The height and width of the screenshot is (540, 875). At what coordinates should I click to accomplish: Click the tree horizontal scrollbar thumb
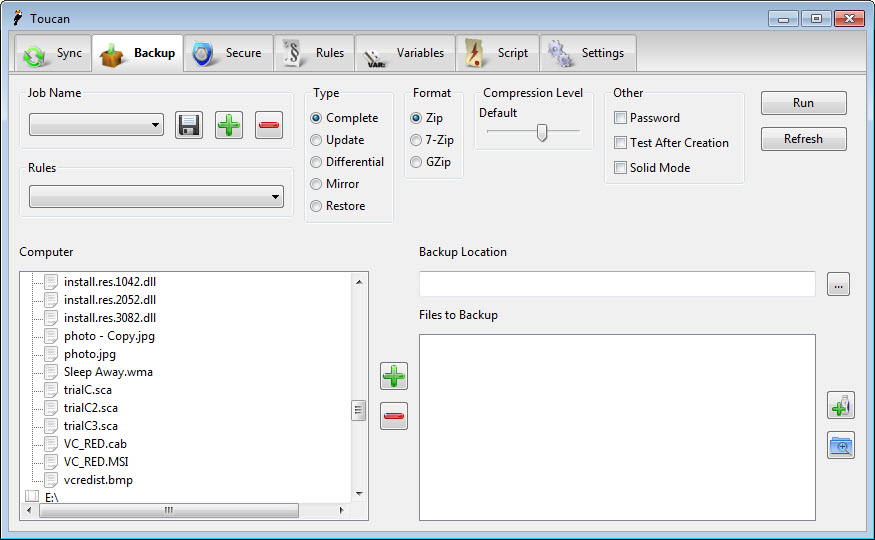click(169, 510)
